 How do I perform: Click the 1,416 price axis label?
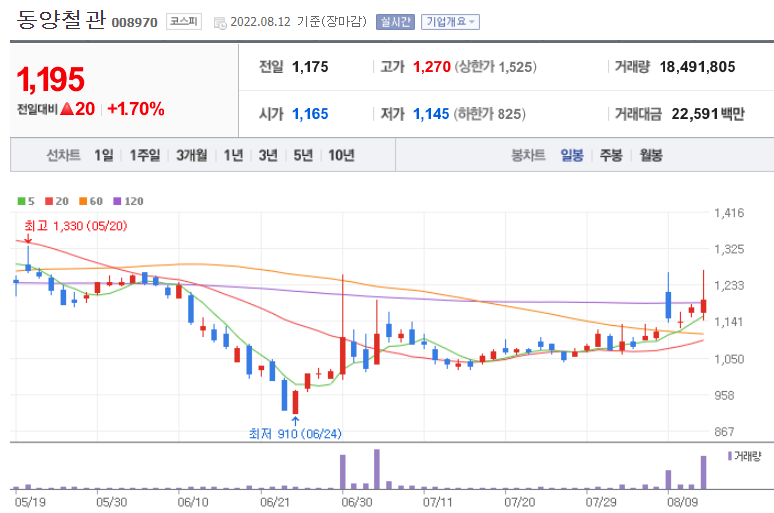729,213
